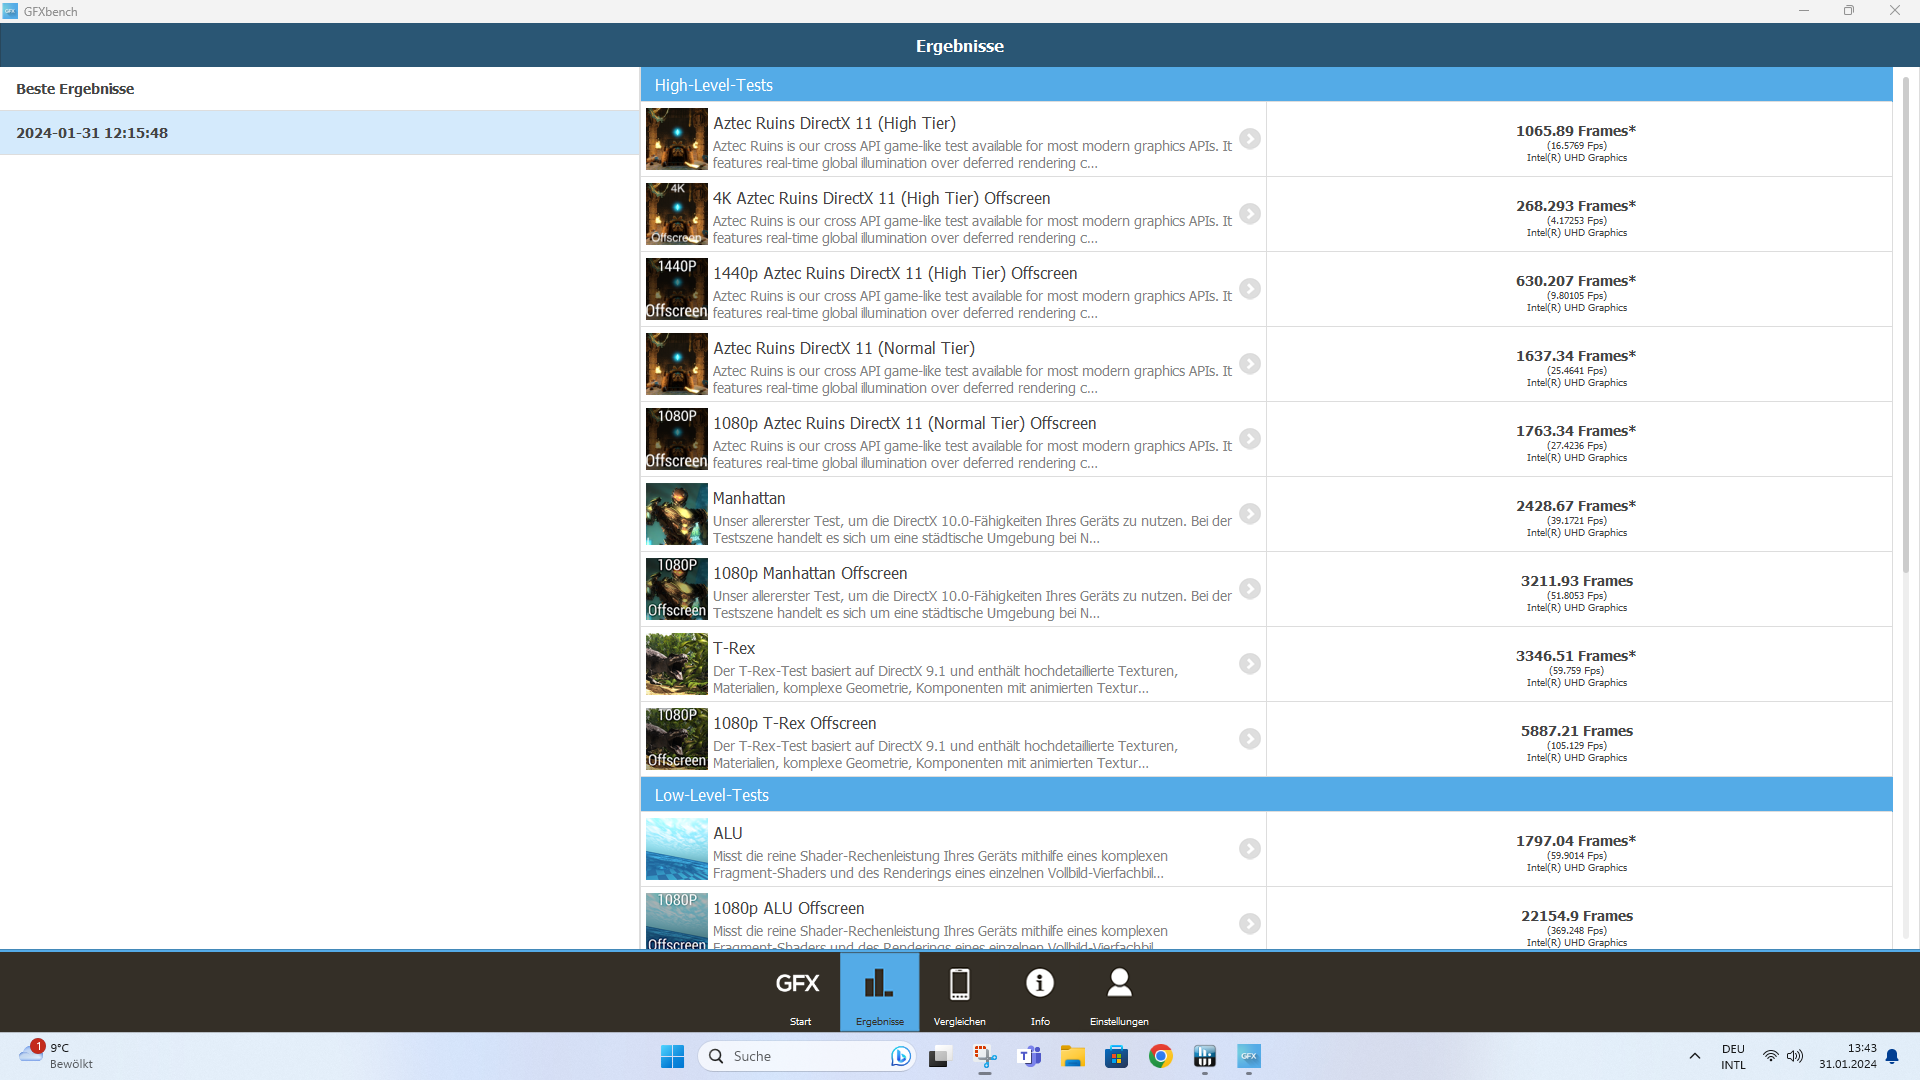The width and height of the screenshot is (1920, 1080).
Task: Show hidden system tray icons
Action: click(1694, 1056)
